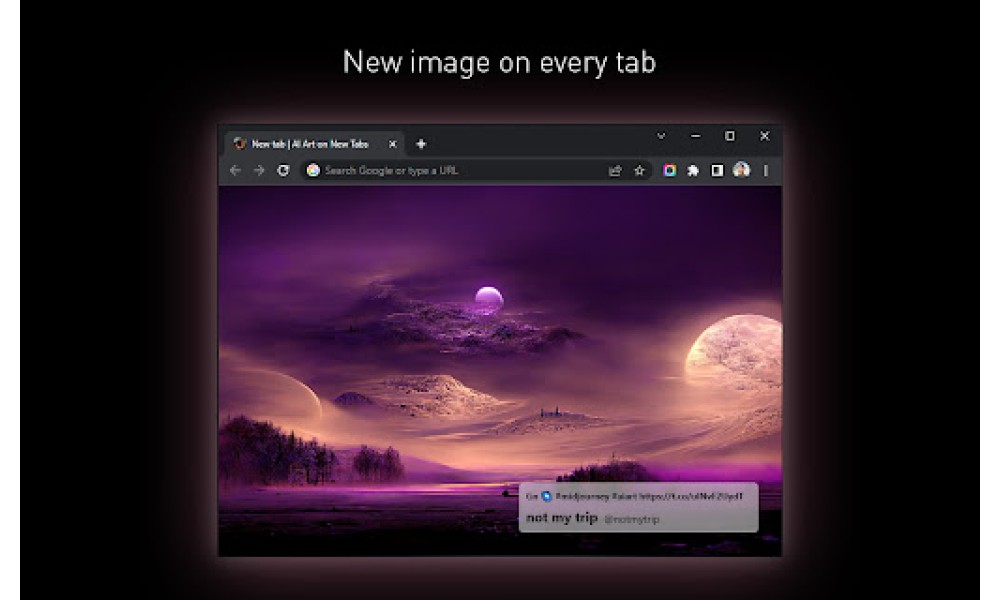1000x600 pixels.
Task: Minimize the browser window
Action: coord(696,136)
